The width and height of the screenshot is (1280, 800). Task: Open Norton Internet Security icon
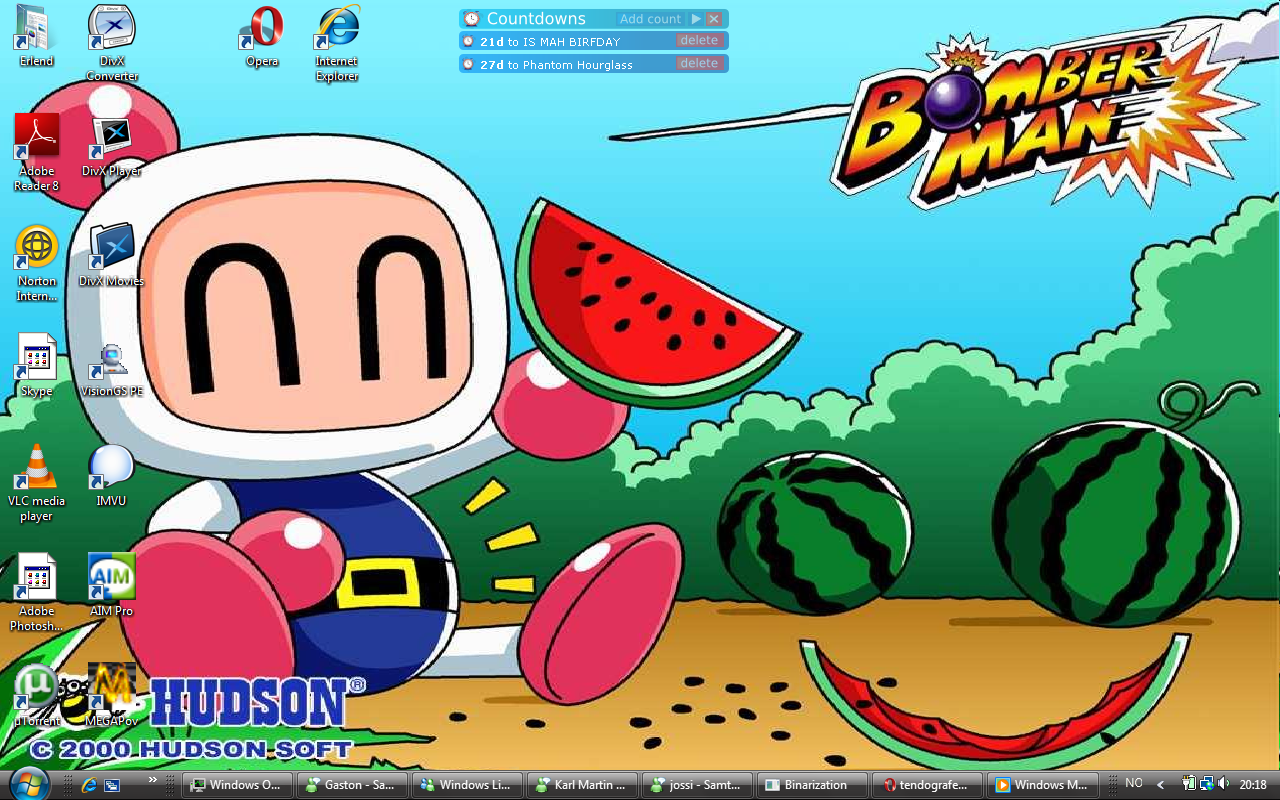36,263
